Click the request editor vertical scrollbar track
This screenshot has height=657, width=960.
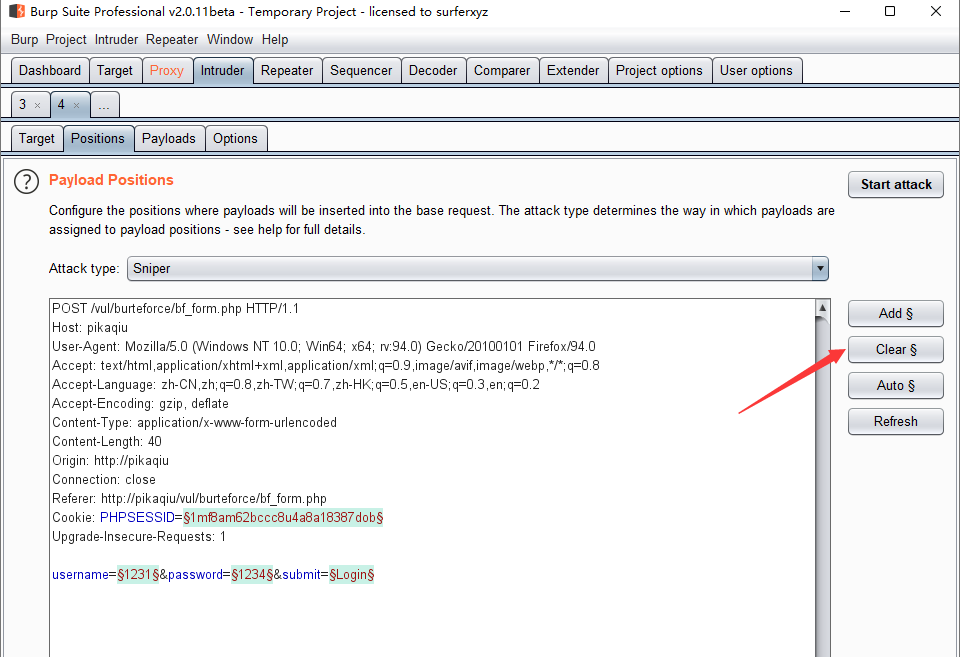[823, 487]
